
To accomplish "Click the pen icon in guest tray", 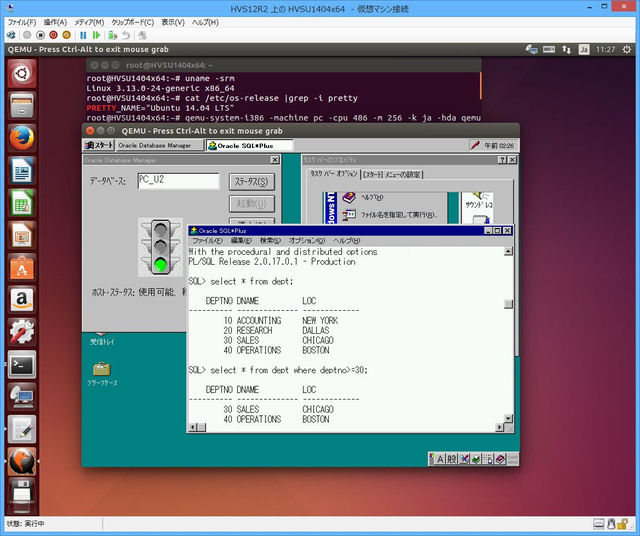I will (475, 145).
